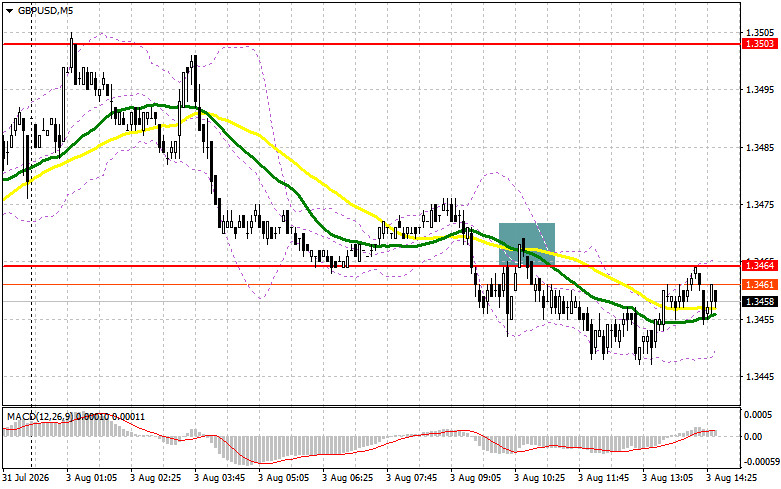Select the teal highlighted rectangle on chart

point(526,244)
